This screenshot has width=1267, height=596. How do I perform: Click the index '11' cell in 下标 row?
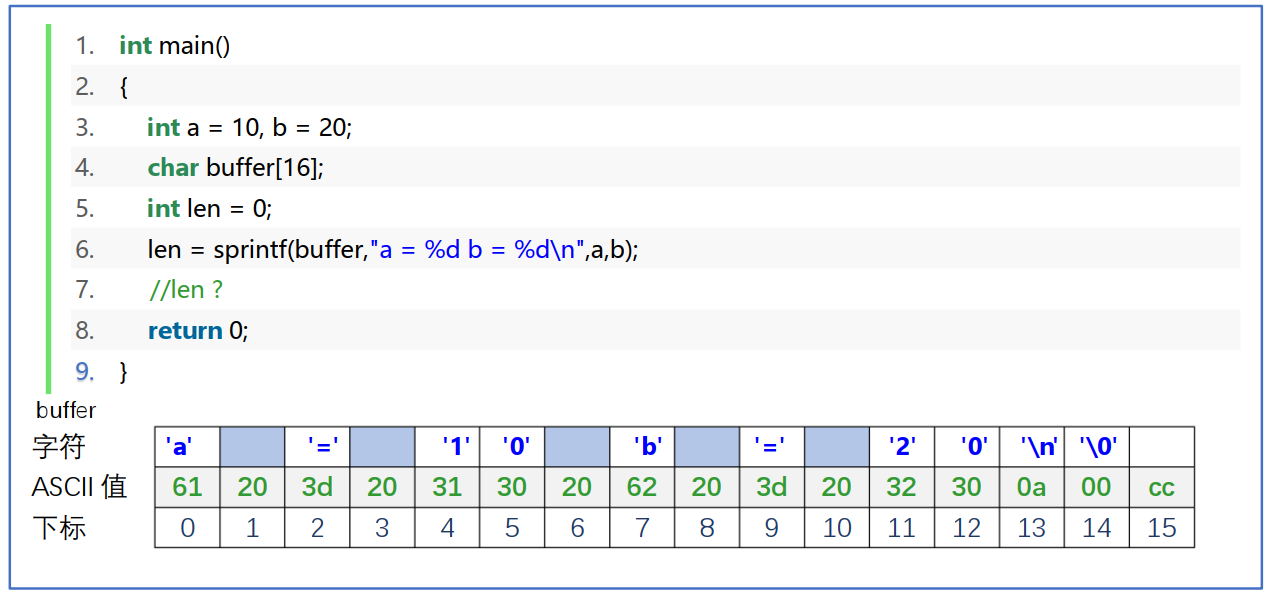tap(902, 527)
